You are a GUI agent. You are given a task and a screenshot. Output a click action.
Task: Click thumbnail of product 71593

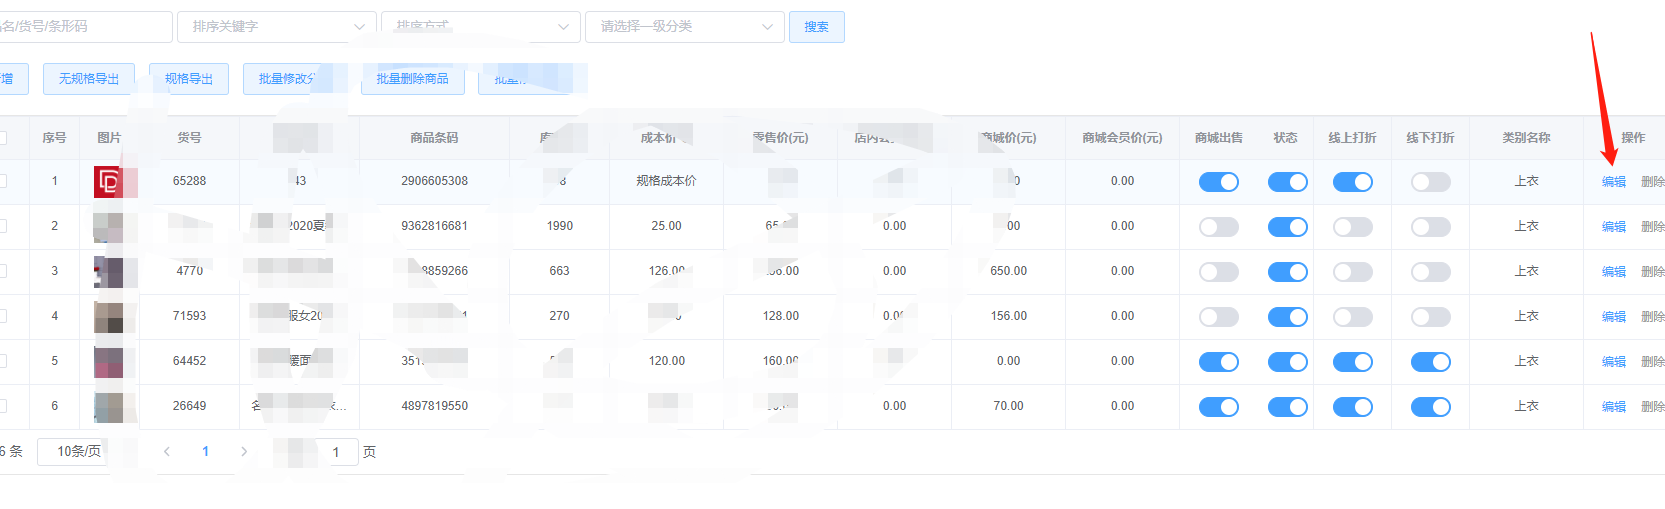click(x=108, y=317)
